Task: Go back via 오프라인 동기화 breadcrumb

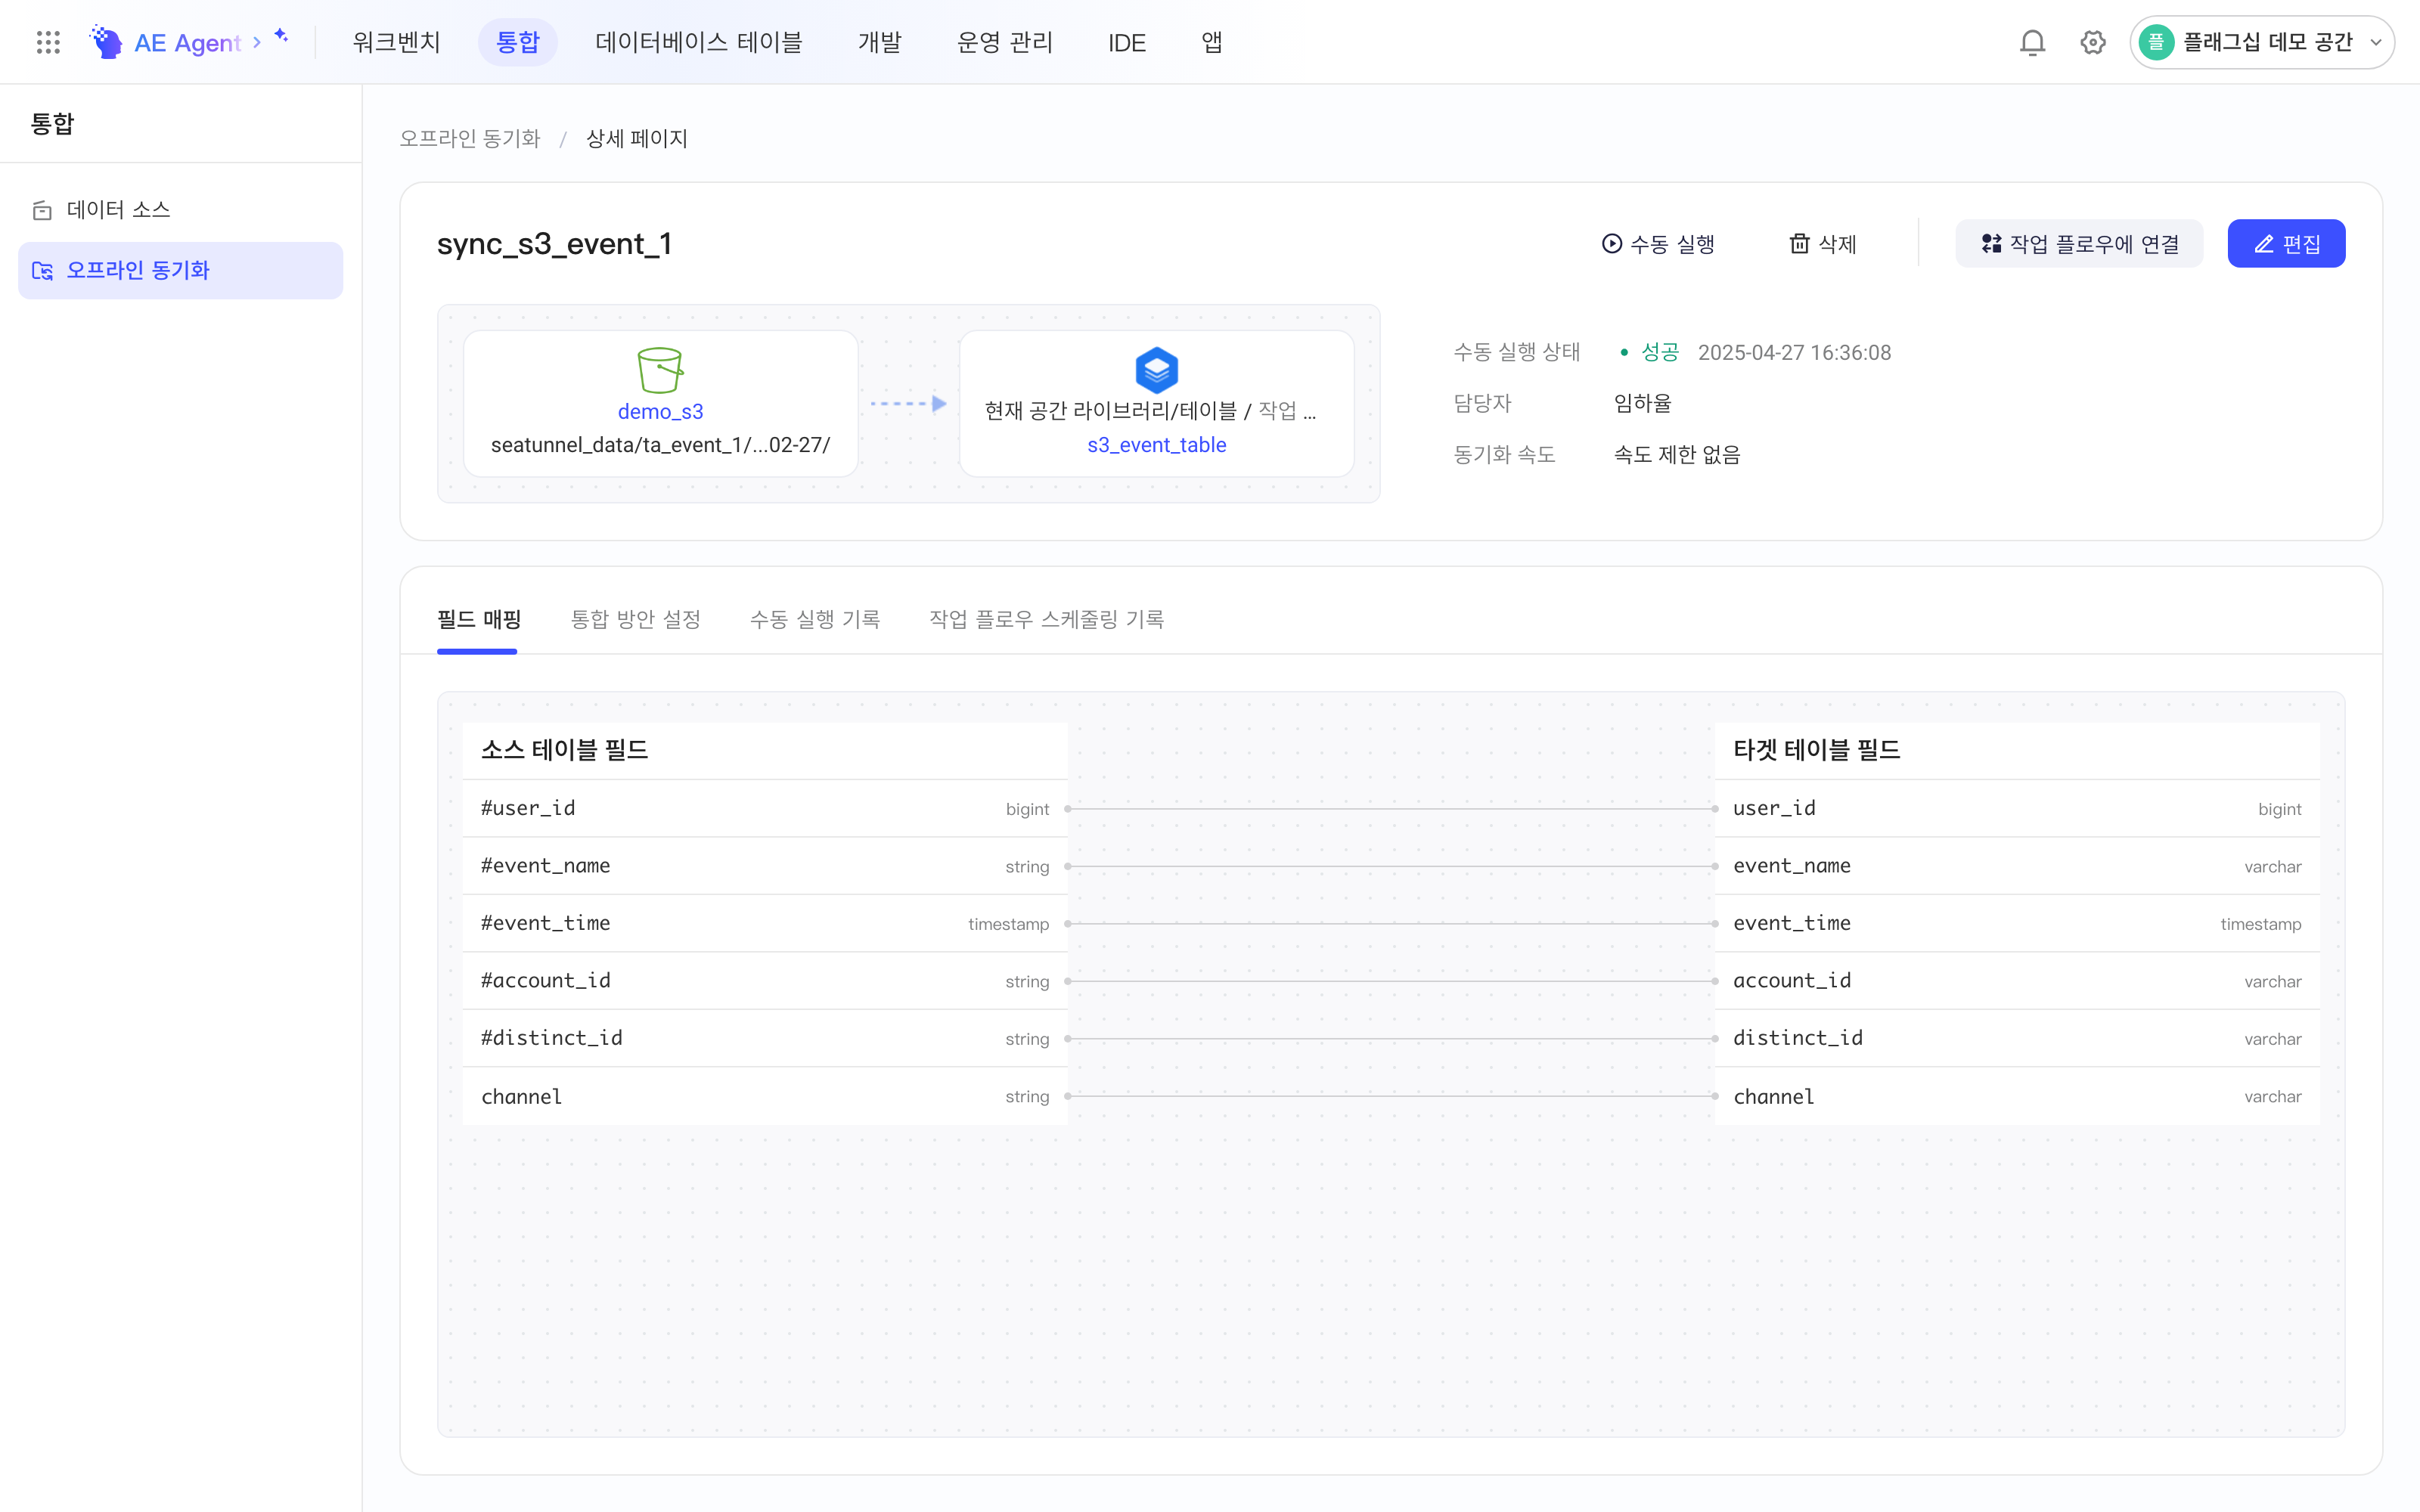Action: (470, 138)
